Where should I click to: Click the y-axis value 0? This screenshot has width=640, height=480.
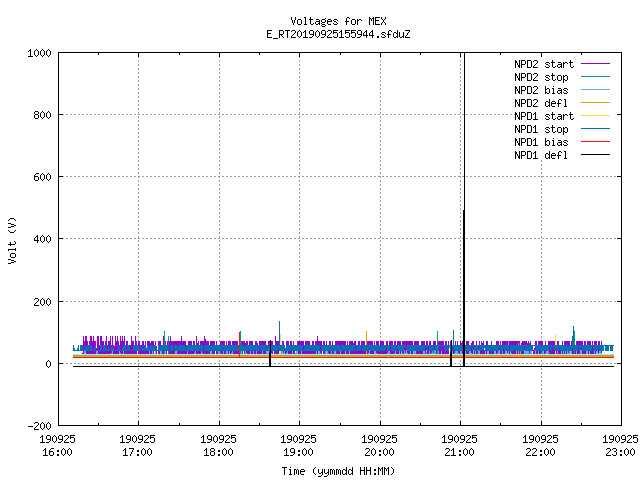[49, 364]
